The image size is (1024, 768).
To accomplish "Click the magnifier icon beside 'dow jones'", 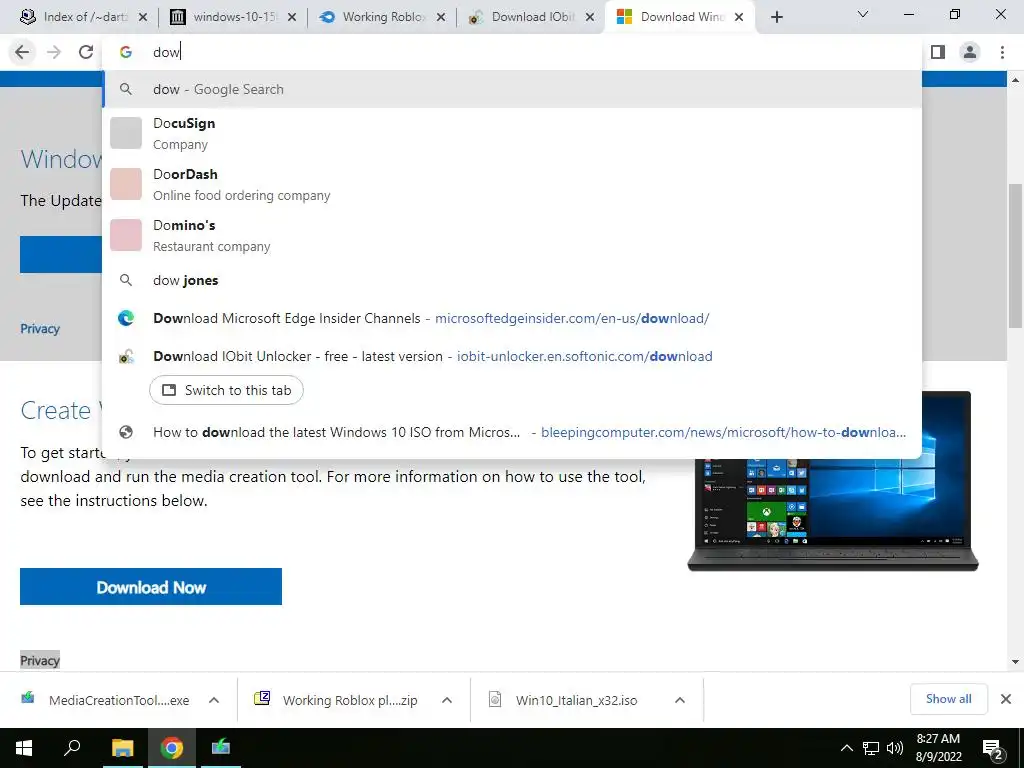I will pyautogui.click(x=126, y=280).
